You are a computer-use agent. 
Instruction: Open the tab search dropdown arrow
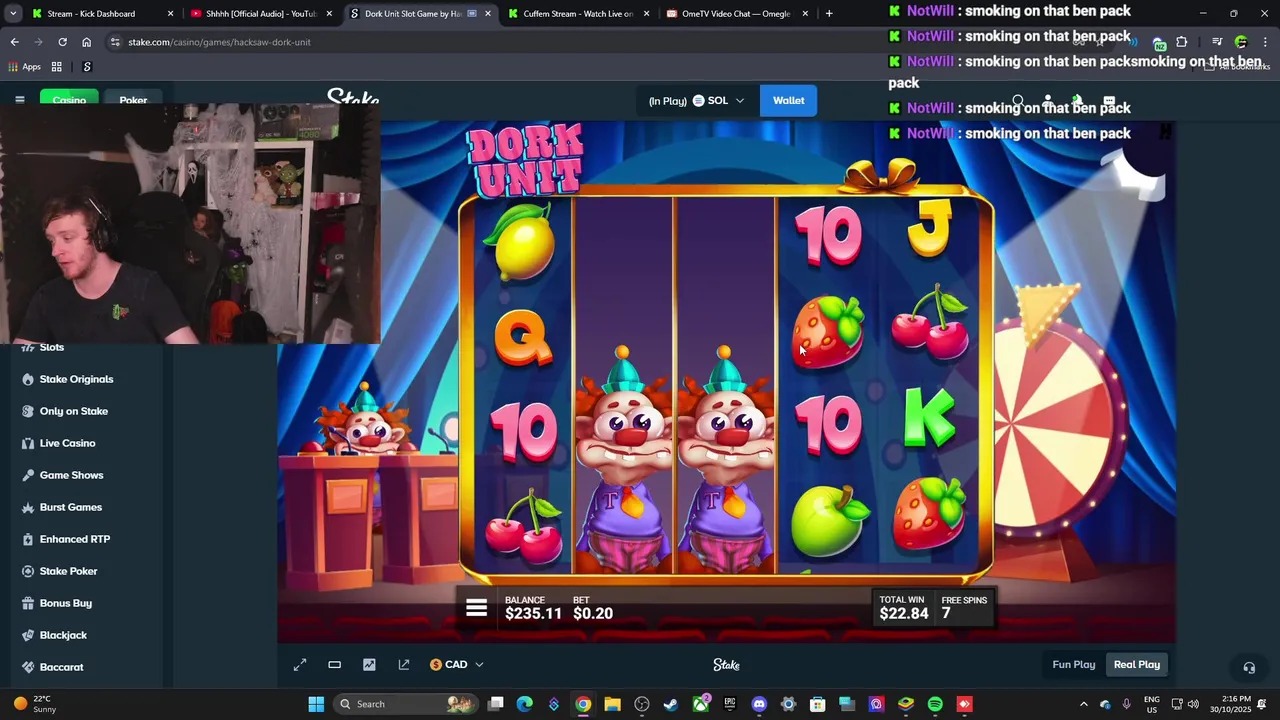[13, 14]
